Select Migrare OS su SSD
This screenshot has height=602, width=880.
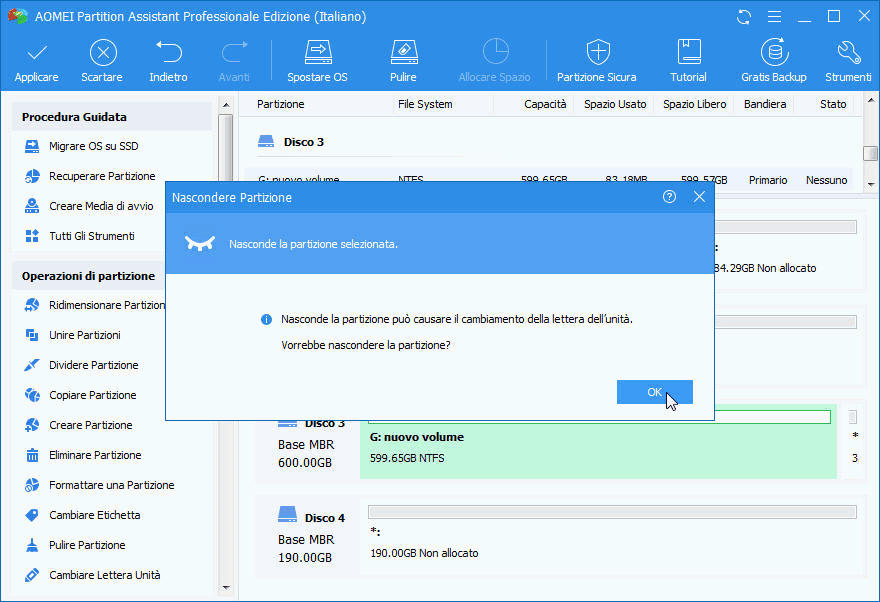point(94,146)
